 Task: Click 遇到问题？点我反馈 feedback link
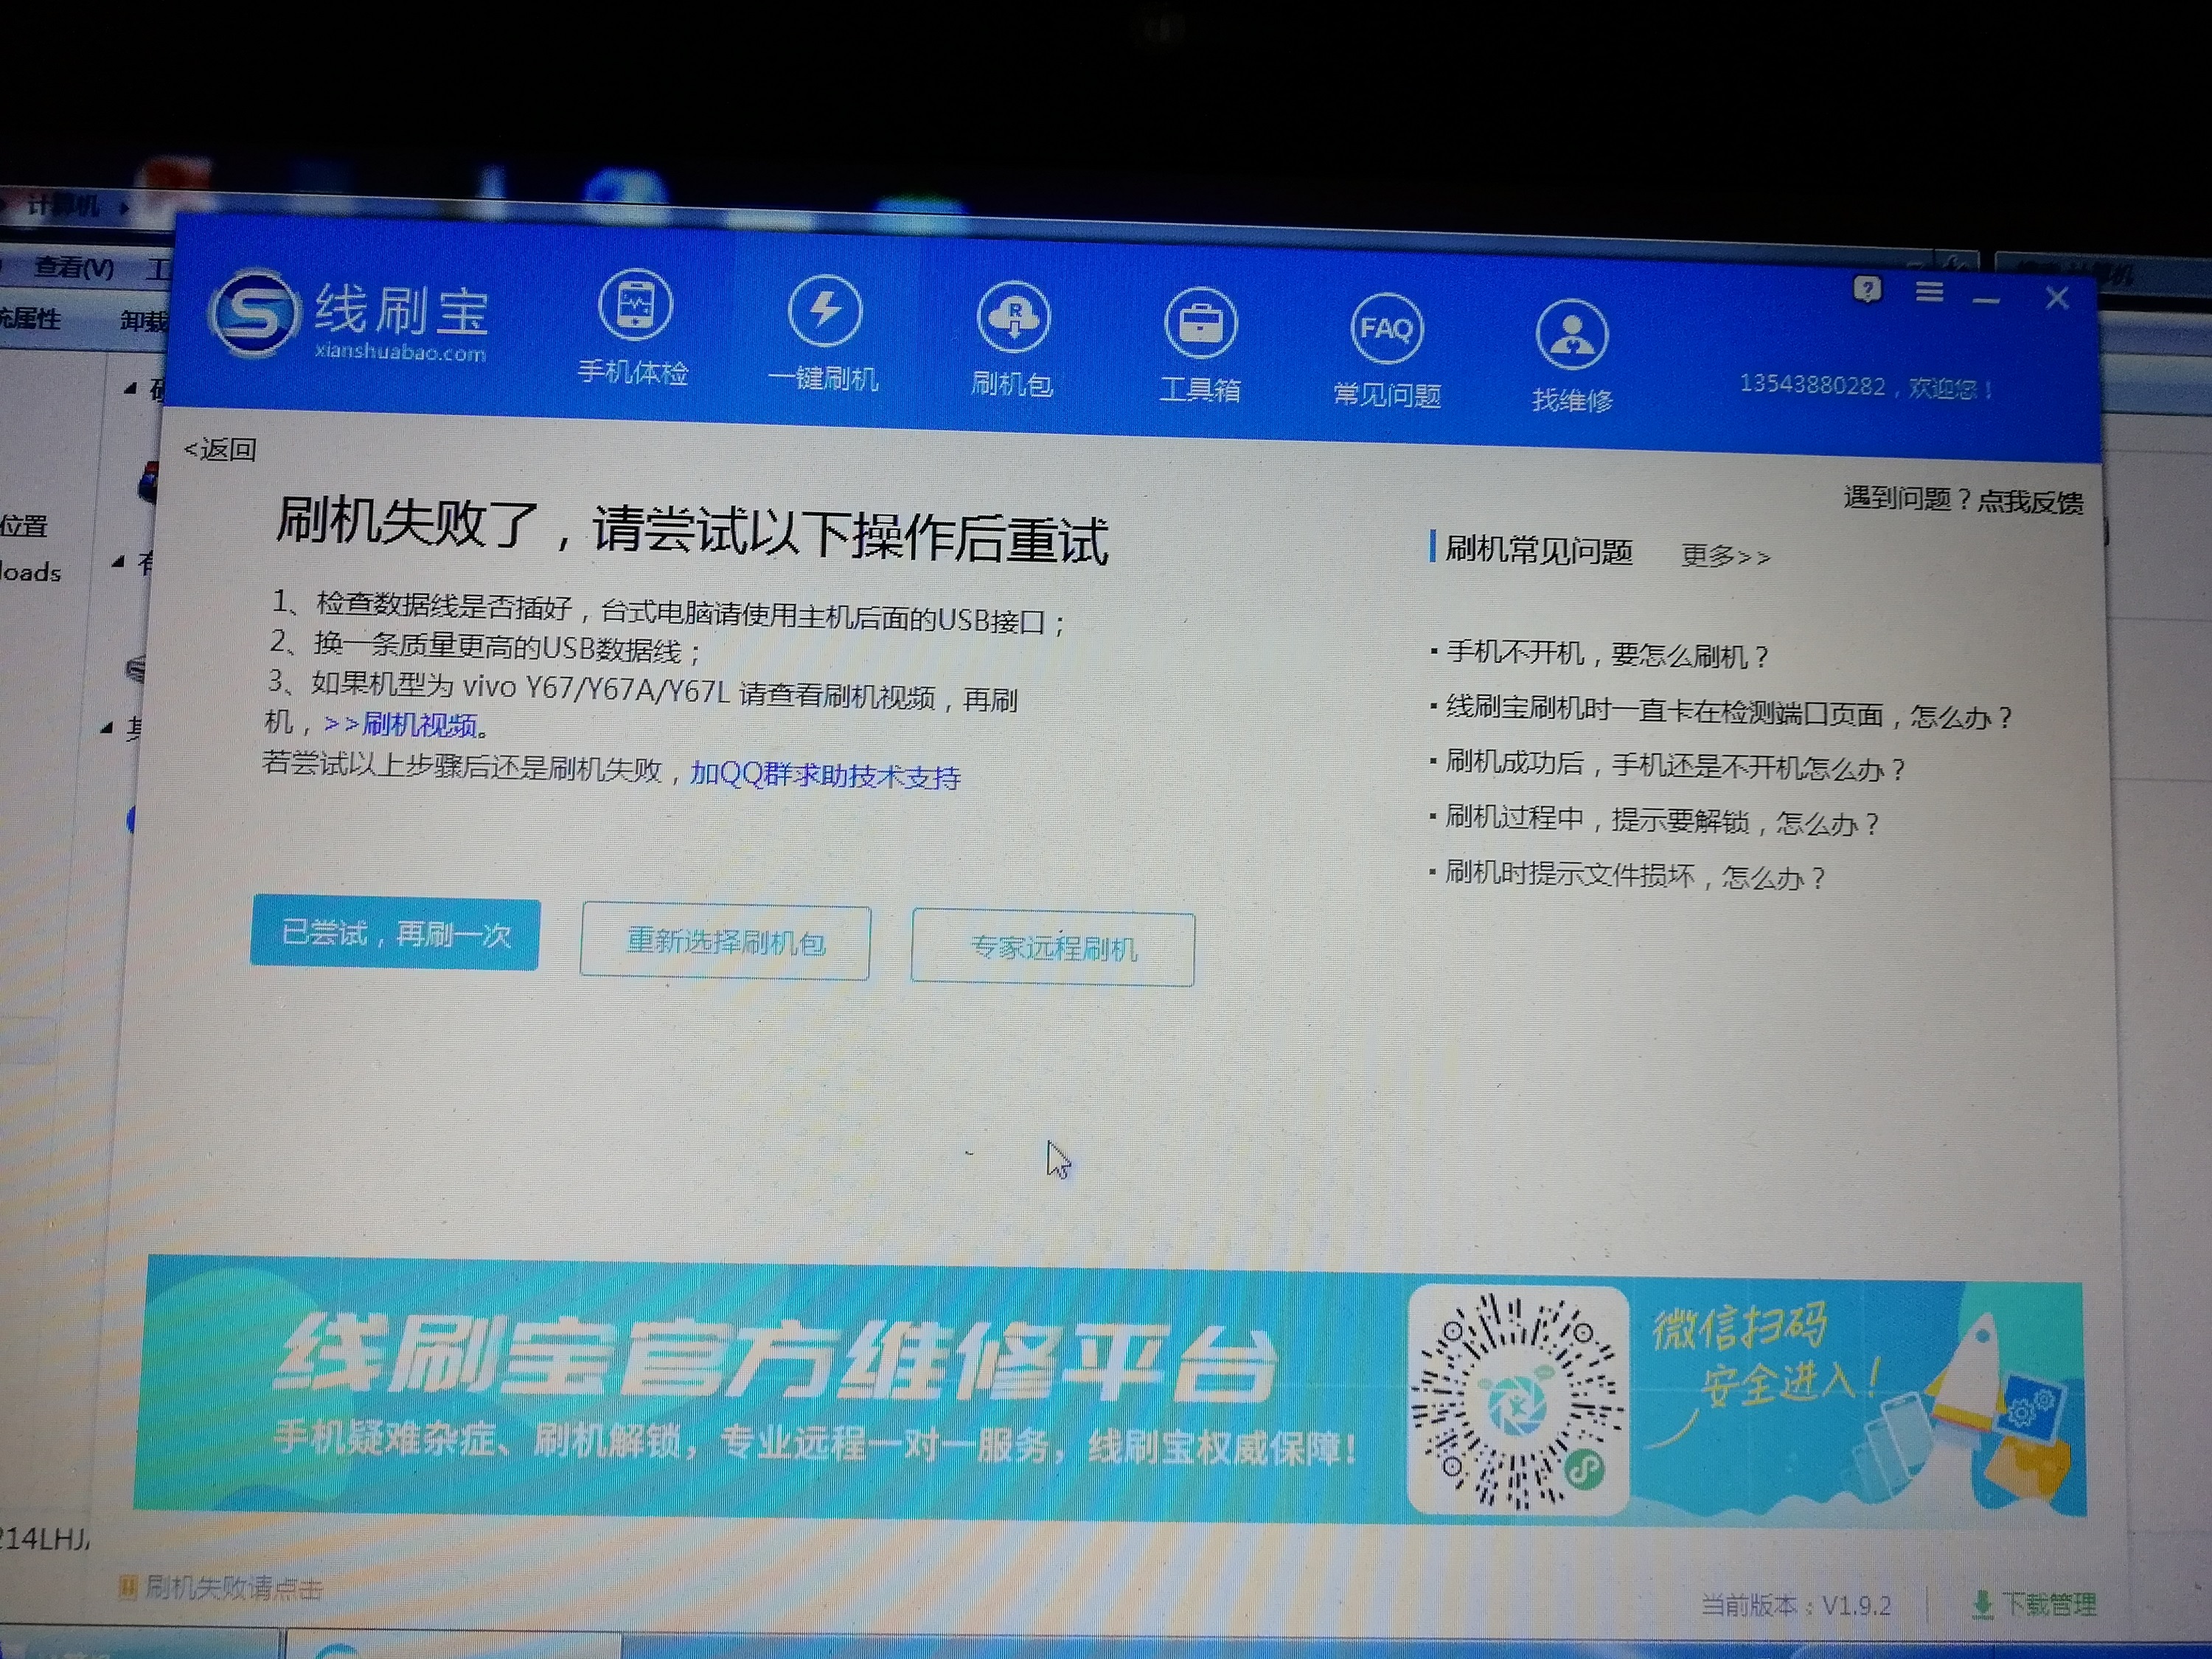(1963, 500)
